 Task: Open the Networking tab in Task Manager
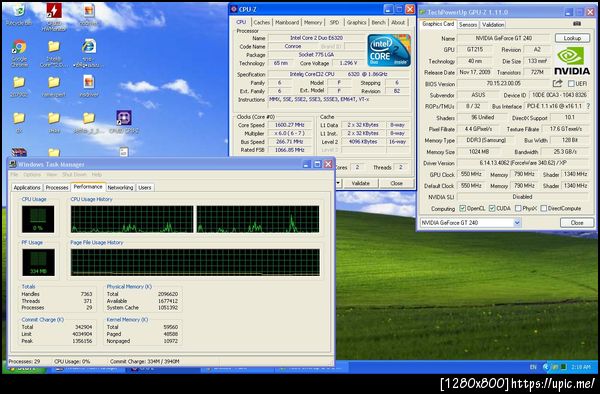click(120, 187)
